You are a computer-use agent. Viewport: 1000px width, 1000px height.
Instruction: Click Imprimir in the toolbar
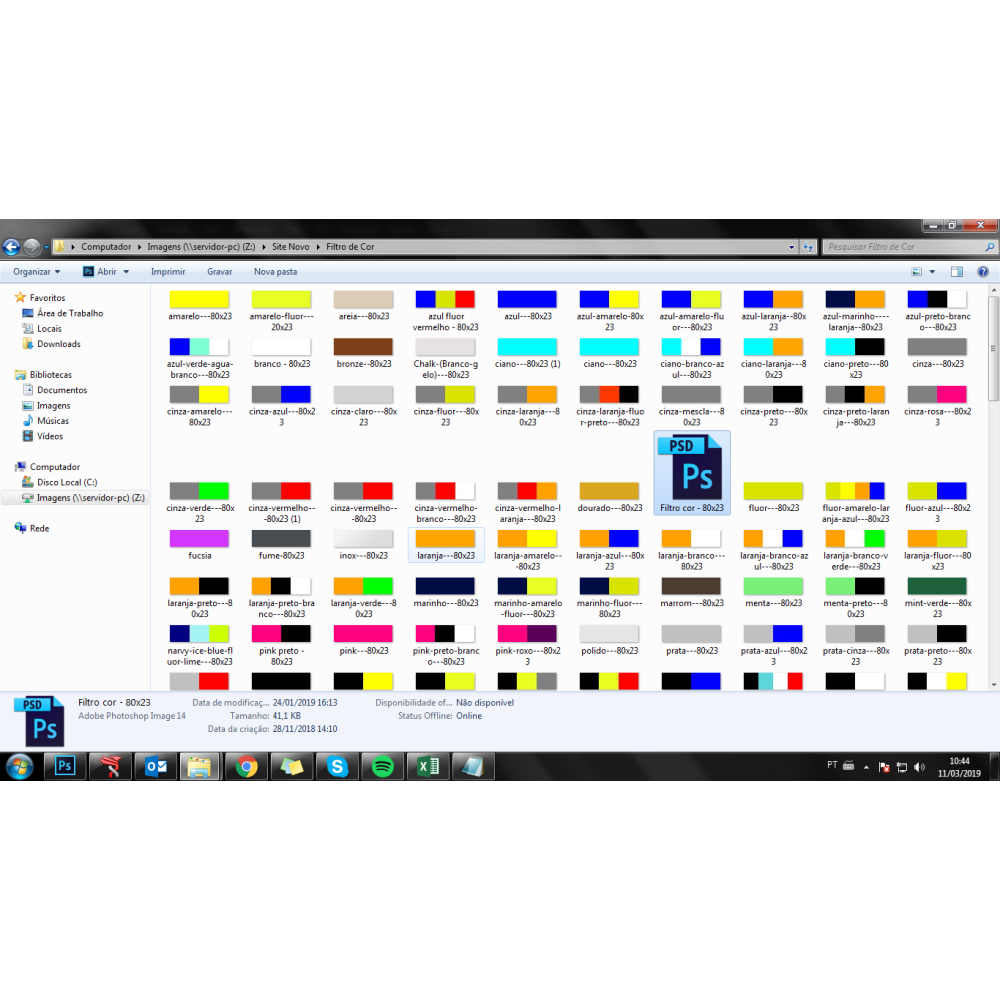click(168, 271)
